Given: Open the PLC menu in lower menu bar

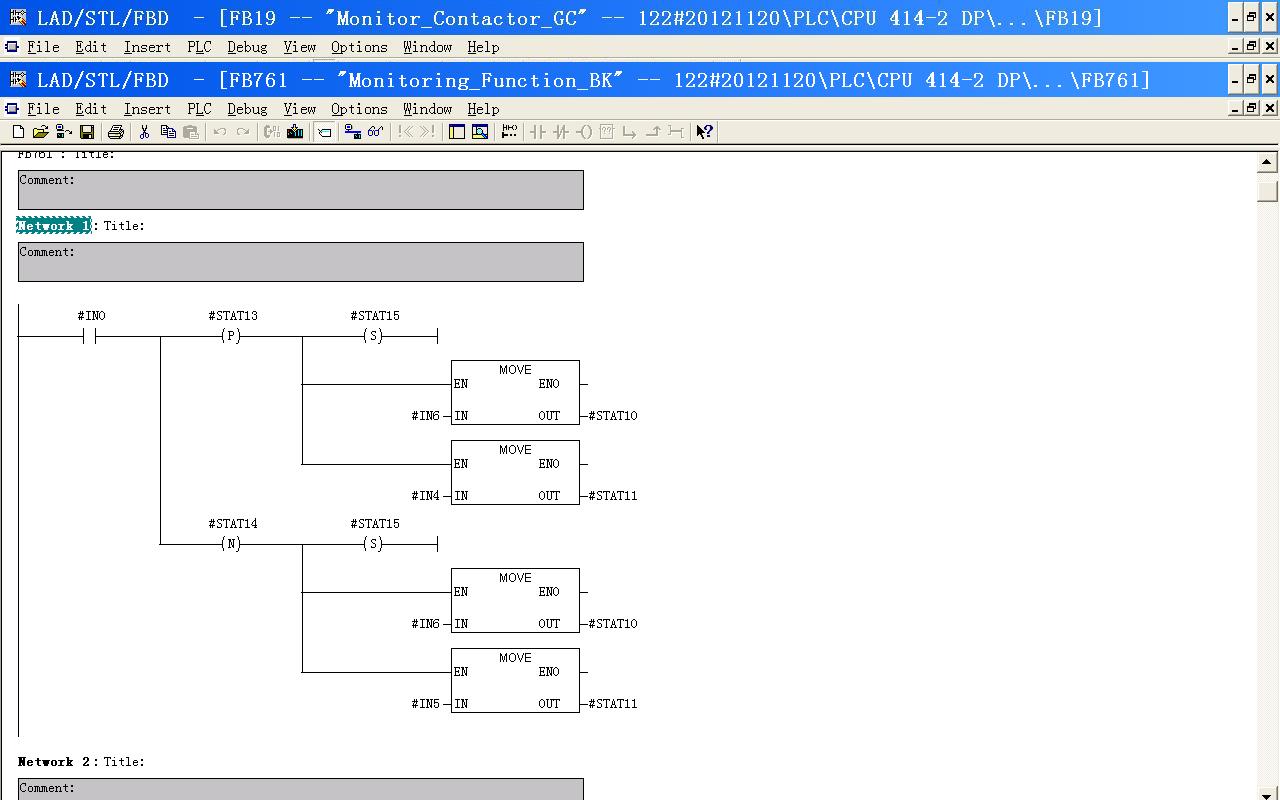Looking at the screenshot, I should coord(199,109).
